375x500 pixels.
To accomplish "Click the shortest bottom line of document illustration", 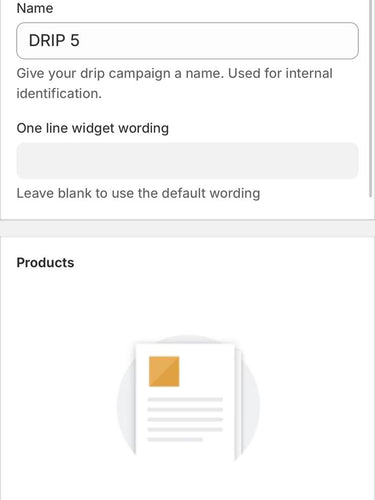I will tap(175, 440).
